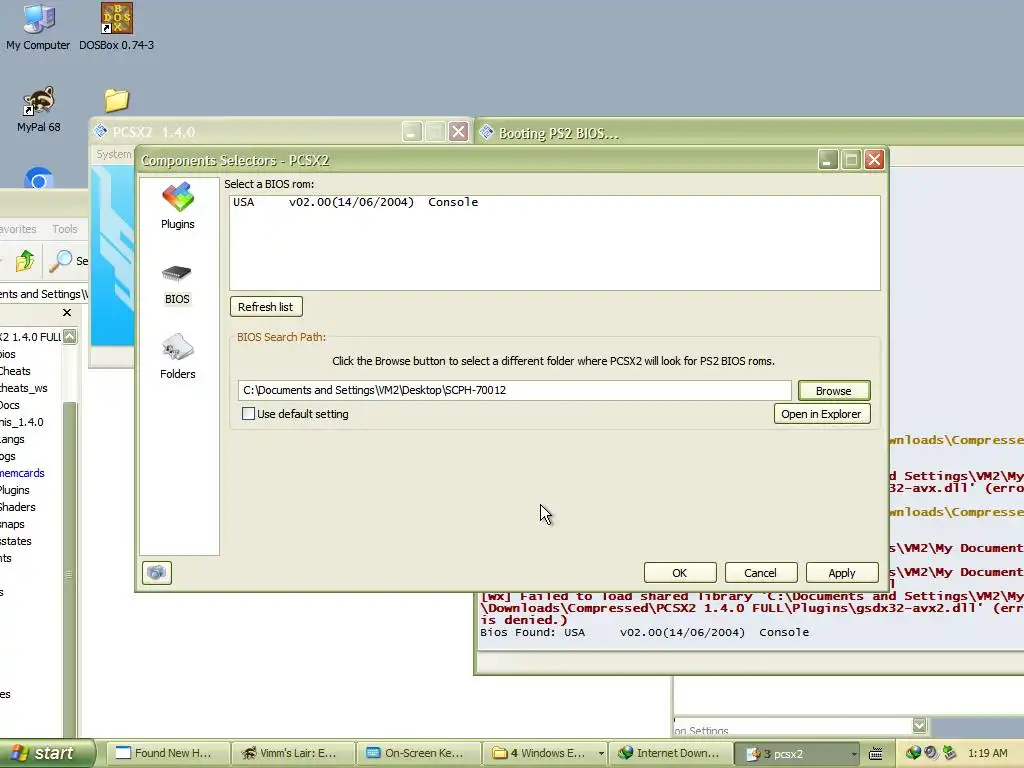Open the Tools menu in Explorer
This screenshot has height=768, width=1024.
pos(65,229)
